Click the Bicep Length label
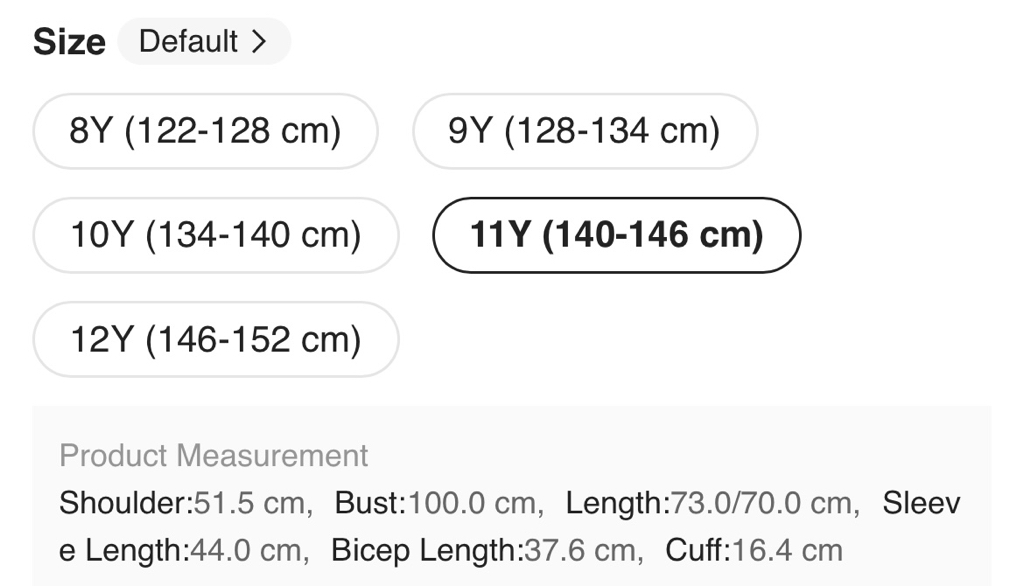The height and width of the screenshot is (586, 1024). pos(426,550)
